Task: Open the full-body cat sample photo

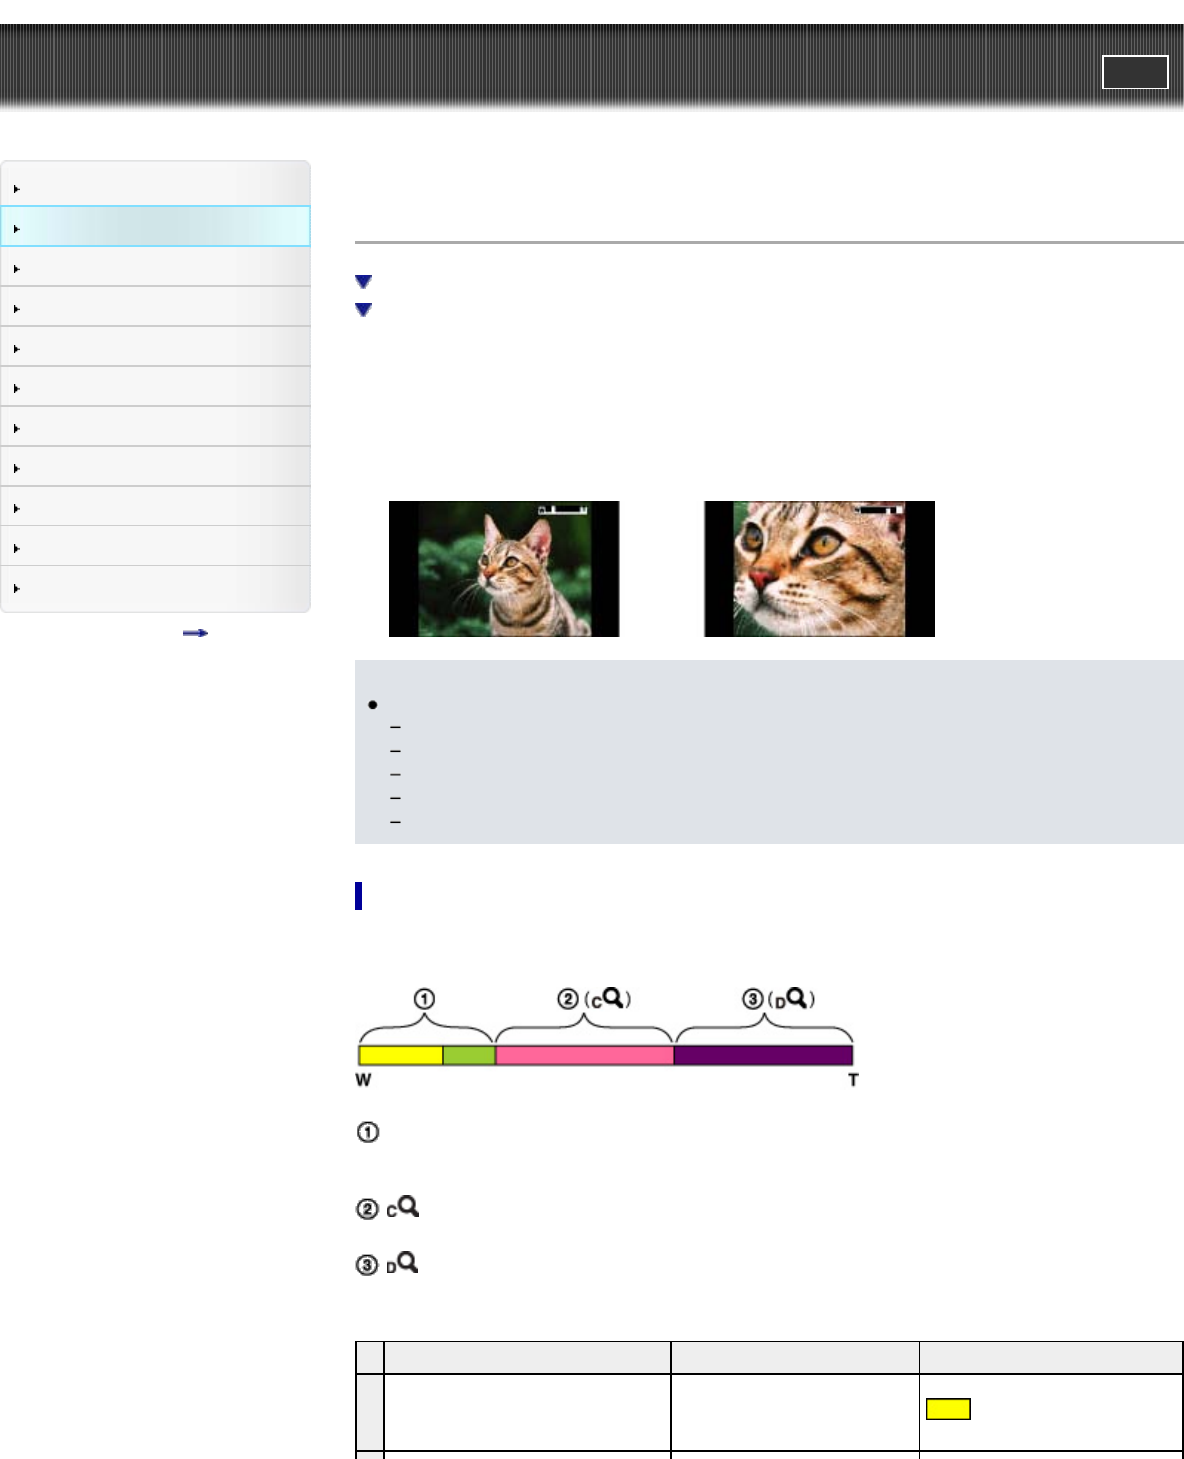Action: 504,569
